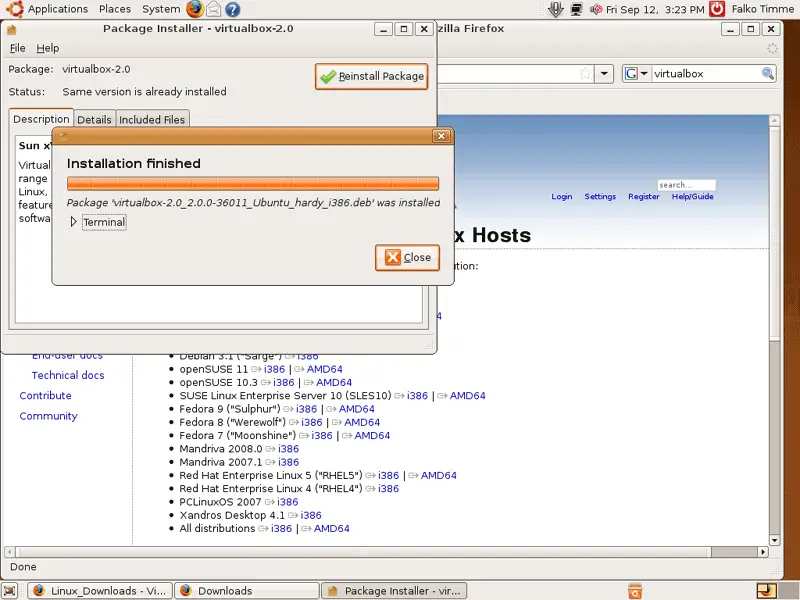Switch to the Details tab
The image size is (800, 600).
pyautogui.click(x=94, y=119)
